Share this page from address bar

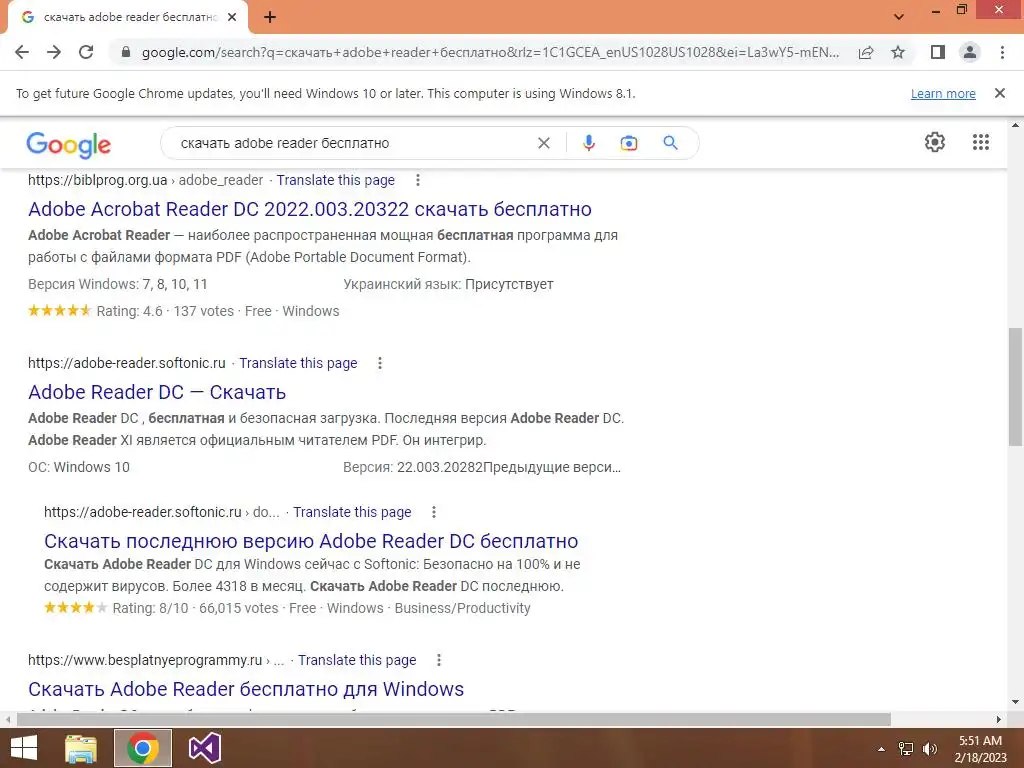(x=866, y=52)
